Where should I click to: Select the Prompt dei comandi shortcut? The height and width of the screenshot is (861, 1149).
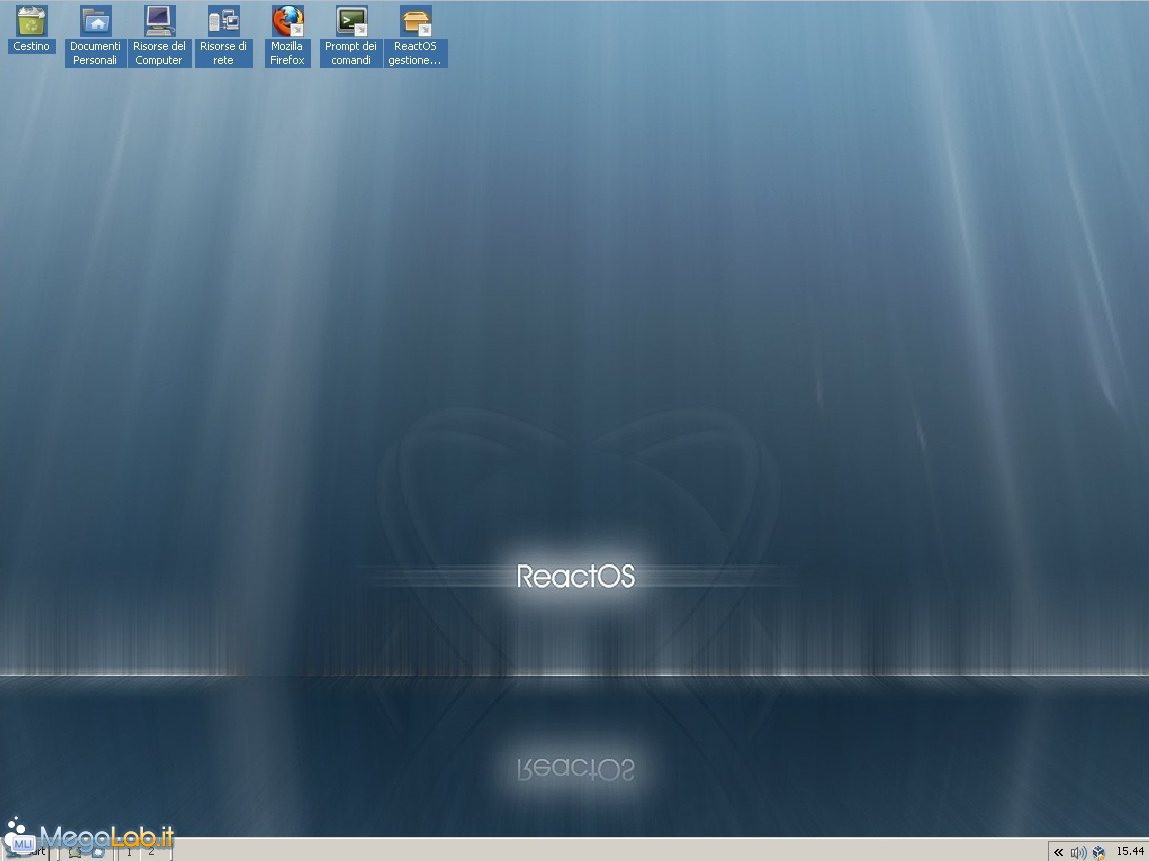(x=351, y=35)
